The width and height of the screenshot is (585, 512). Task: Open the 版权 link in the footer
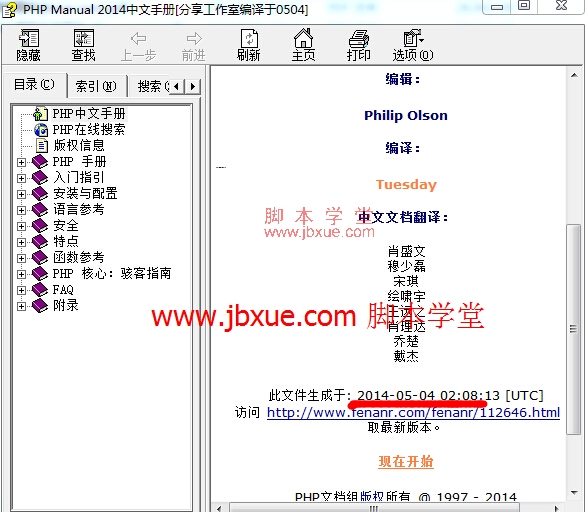tap(372, 497)
